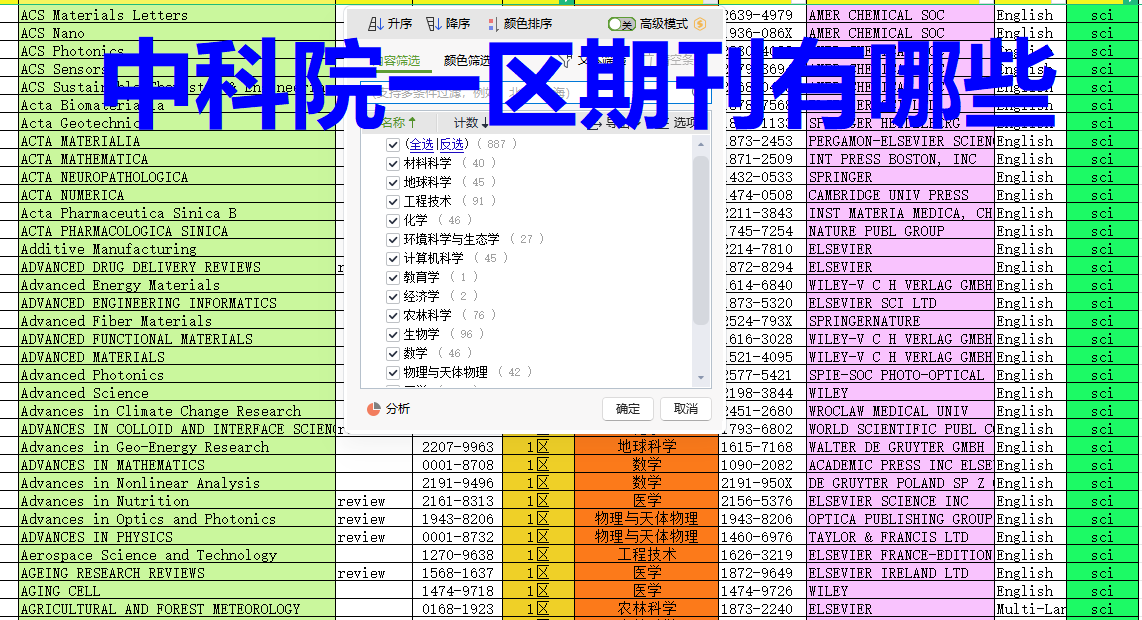This screenshot has height=620, width=1142.
Task: Uncheck 化学 filter checkbox
Action: pos(393,220)
